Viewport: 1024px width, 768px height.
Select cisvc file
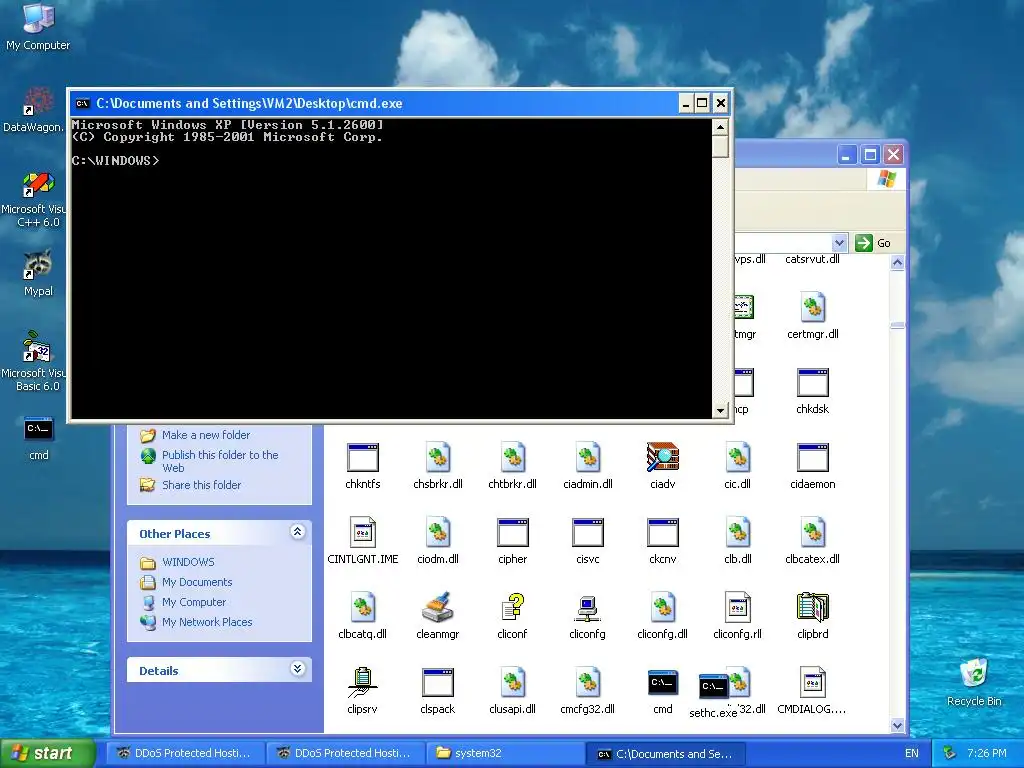588,541
